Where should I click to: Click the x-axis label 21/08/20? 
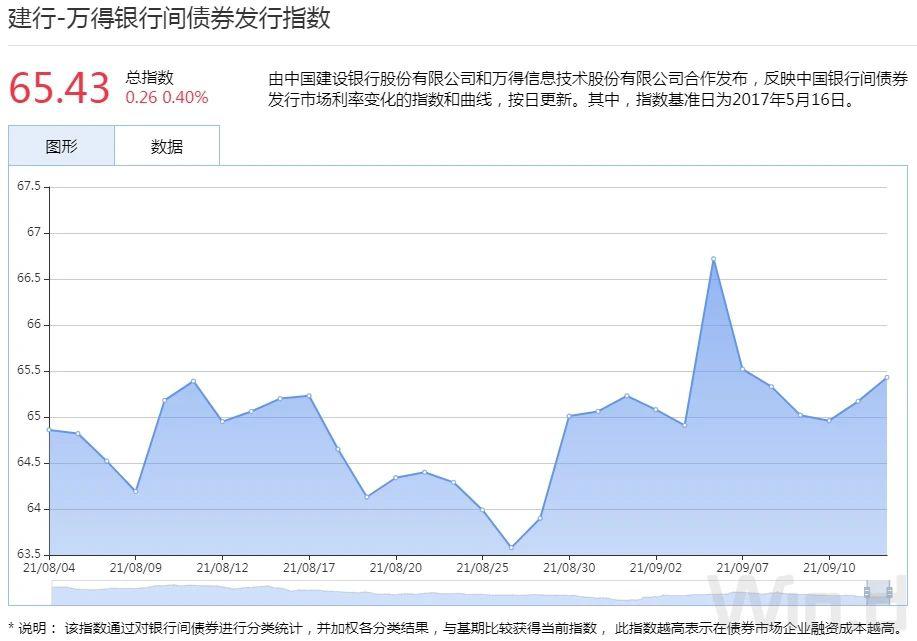coord(396,567)
